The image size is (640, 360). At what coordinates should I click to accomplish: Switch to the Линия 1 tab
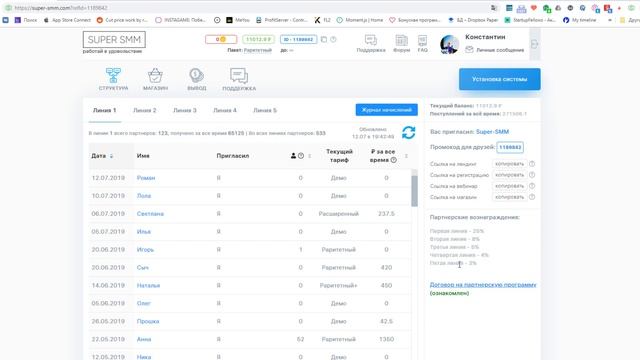[x=104, y=110]
